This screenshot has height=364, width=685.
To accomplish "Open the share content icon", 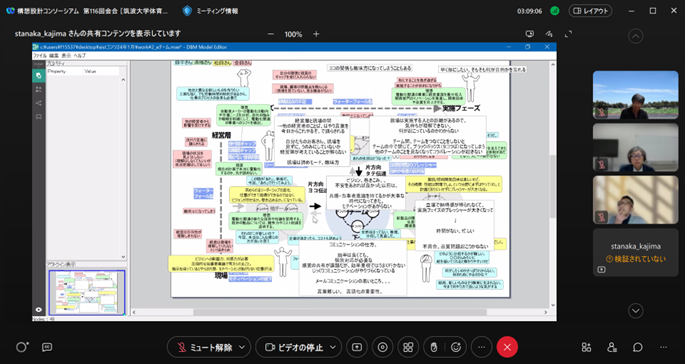I will pos(357,347).
